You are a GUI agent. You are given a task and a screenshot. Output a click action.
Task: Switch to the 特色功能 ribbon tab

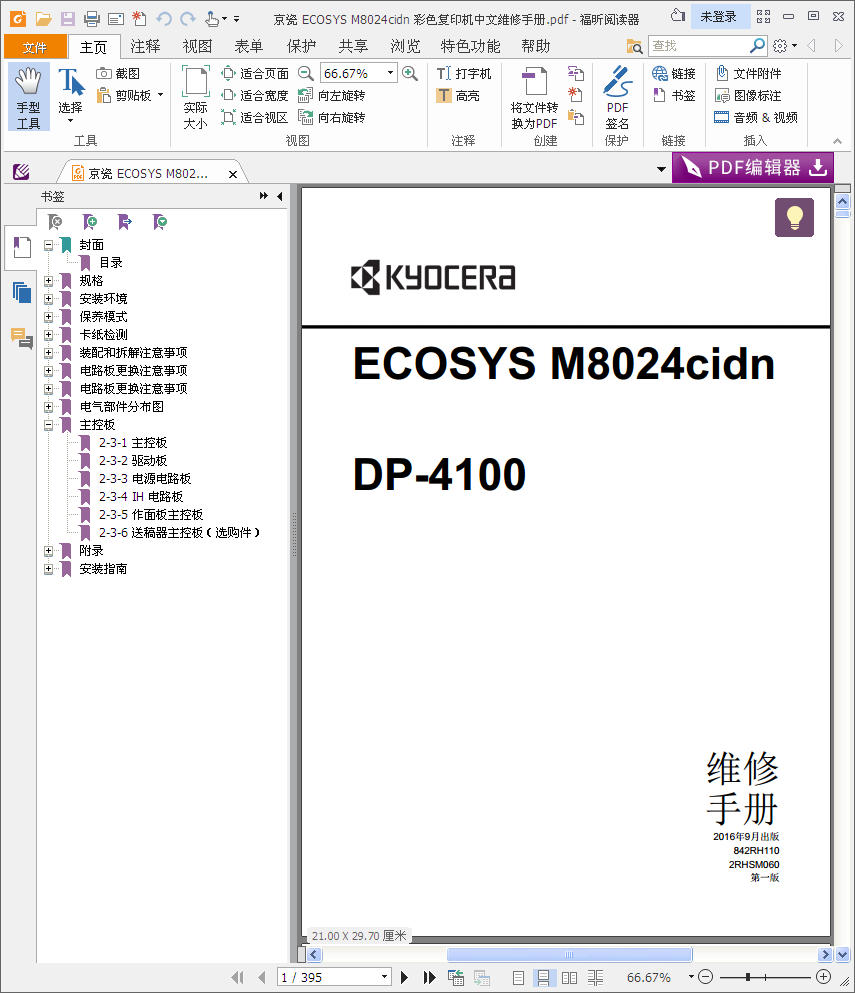tap(471, 46)
